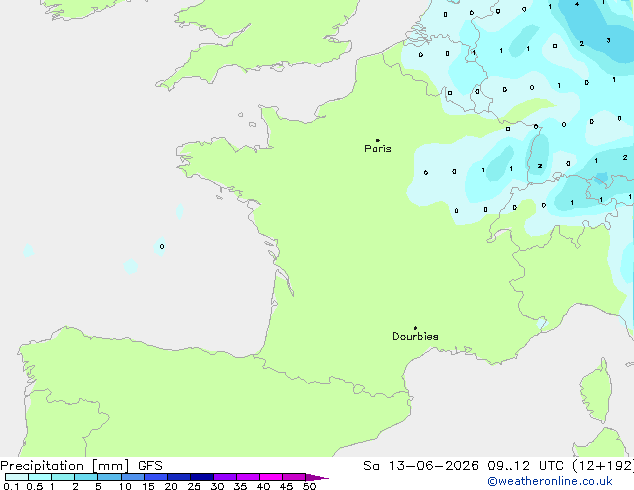Click the Dourbies location dot marker
The height and width of the screenshot is (490, 634).
pos(415,328)
